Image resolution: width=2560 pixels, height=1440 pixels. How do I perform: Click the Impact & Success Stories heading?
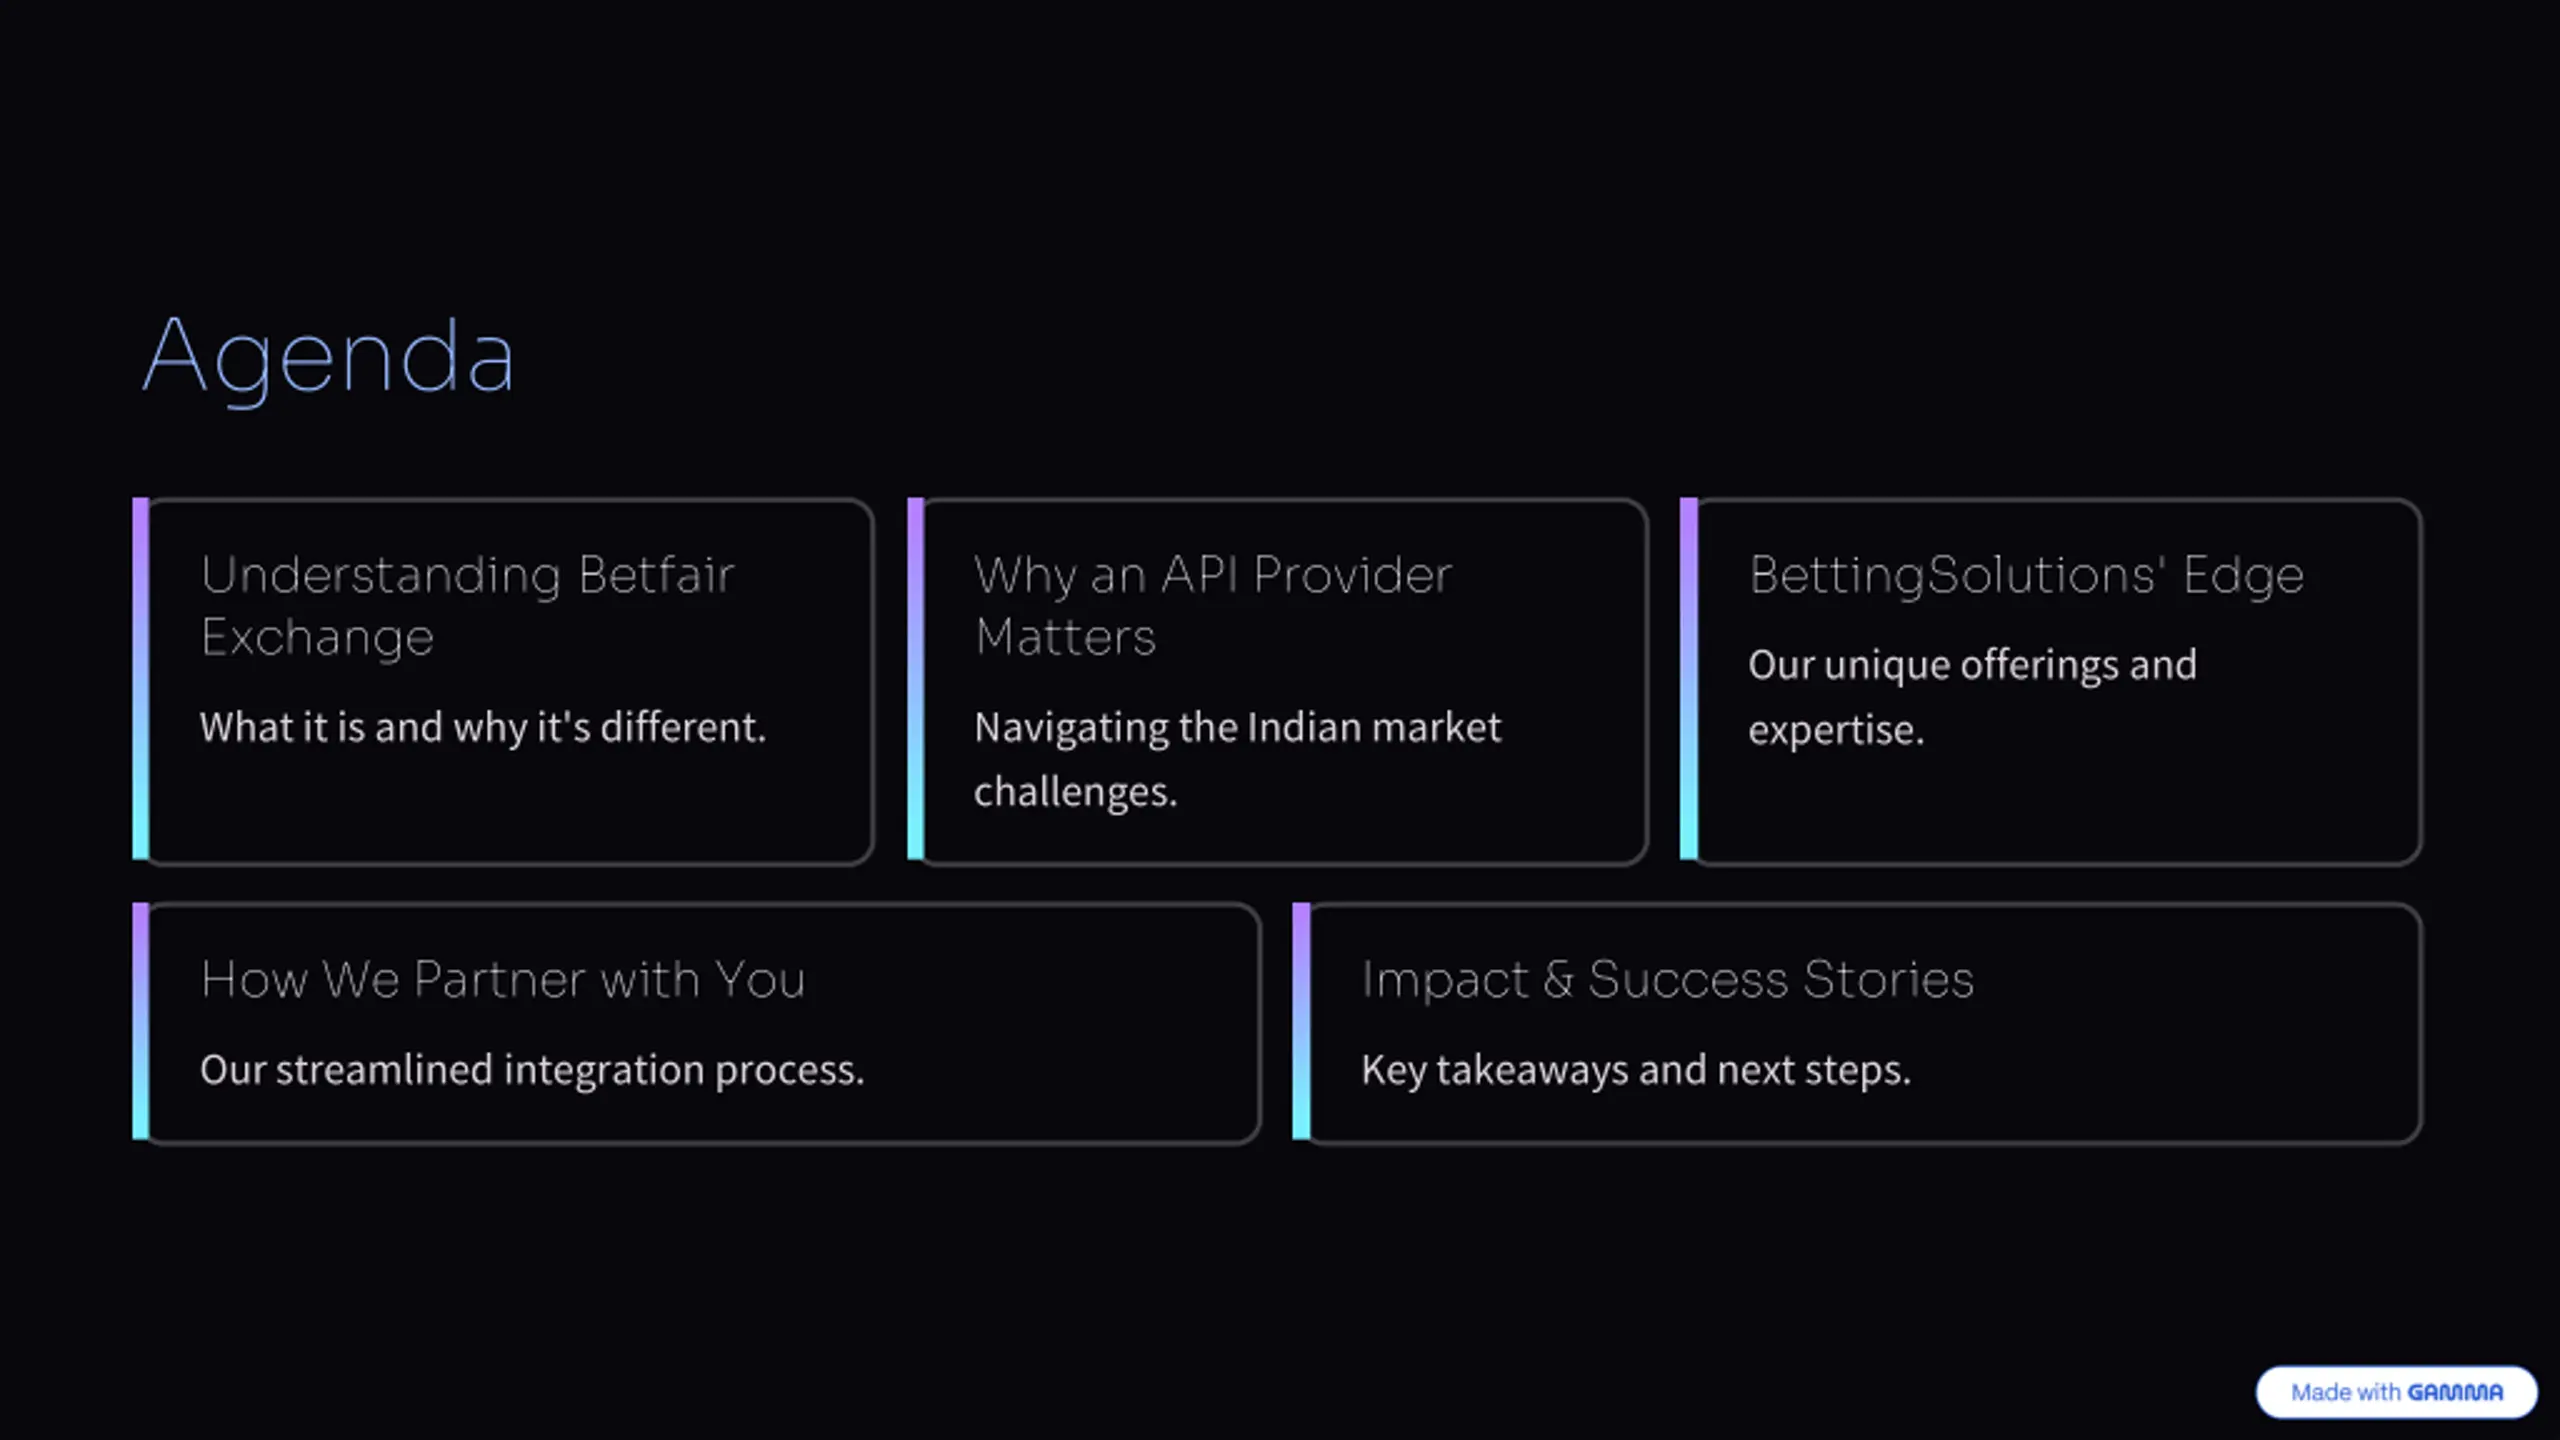coord(1667,979)
